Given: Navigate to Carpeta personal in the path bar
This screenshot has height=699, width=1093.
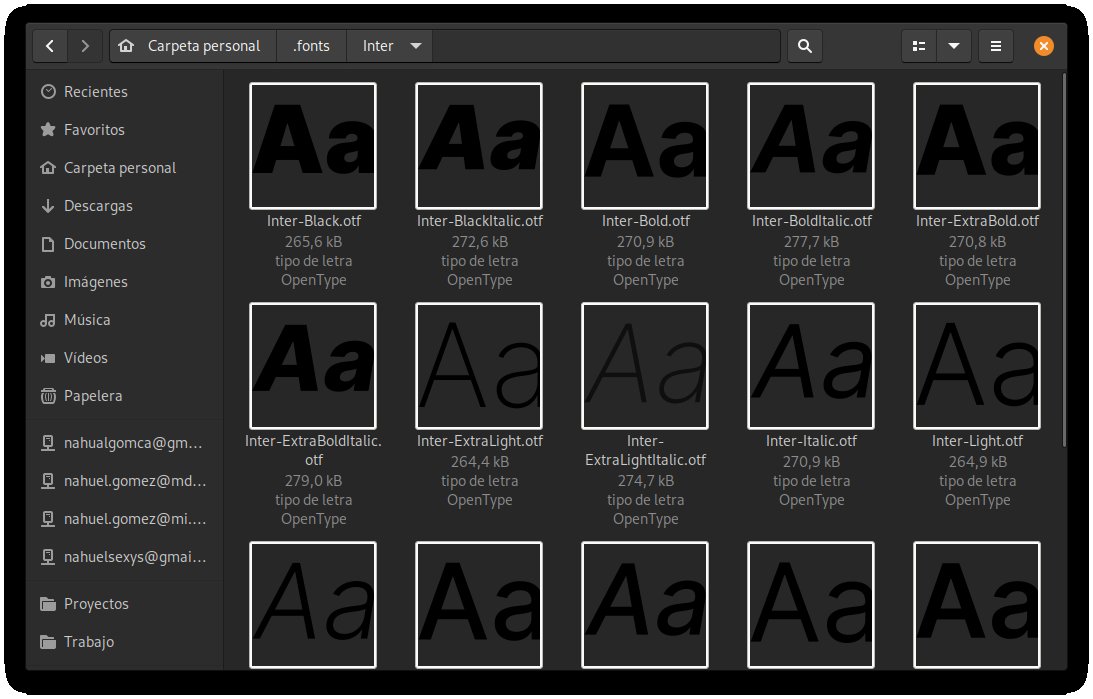Looking at the screenshot, I should coord(193,46).
